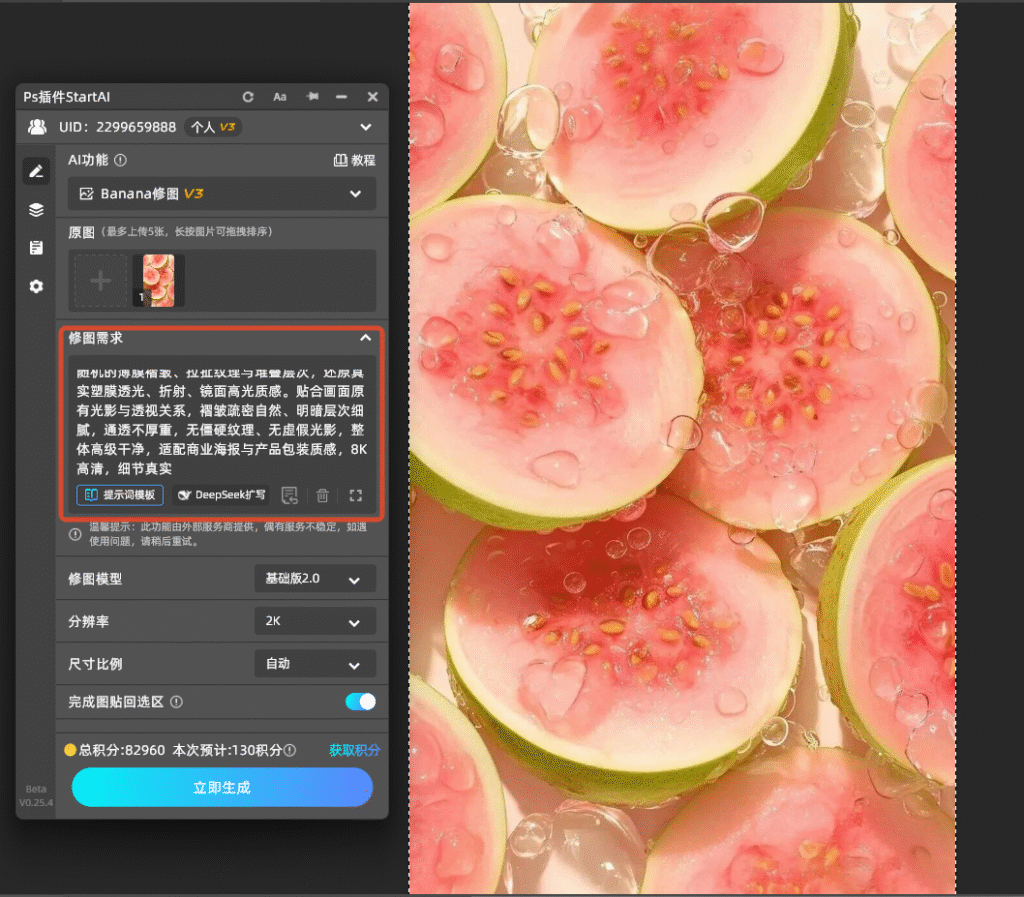Click the 个人 V3 membership badge
The image size is (1024, 897).
pyautogui.click(x=214, y=127)
